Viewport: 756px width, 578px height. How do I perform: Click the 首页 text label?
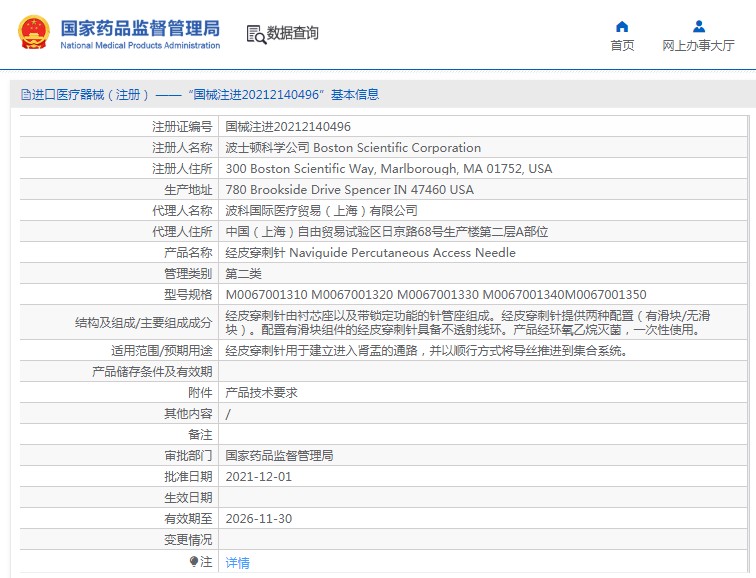pos(622,45)
